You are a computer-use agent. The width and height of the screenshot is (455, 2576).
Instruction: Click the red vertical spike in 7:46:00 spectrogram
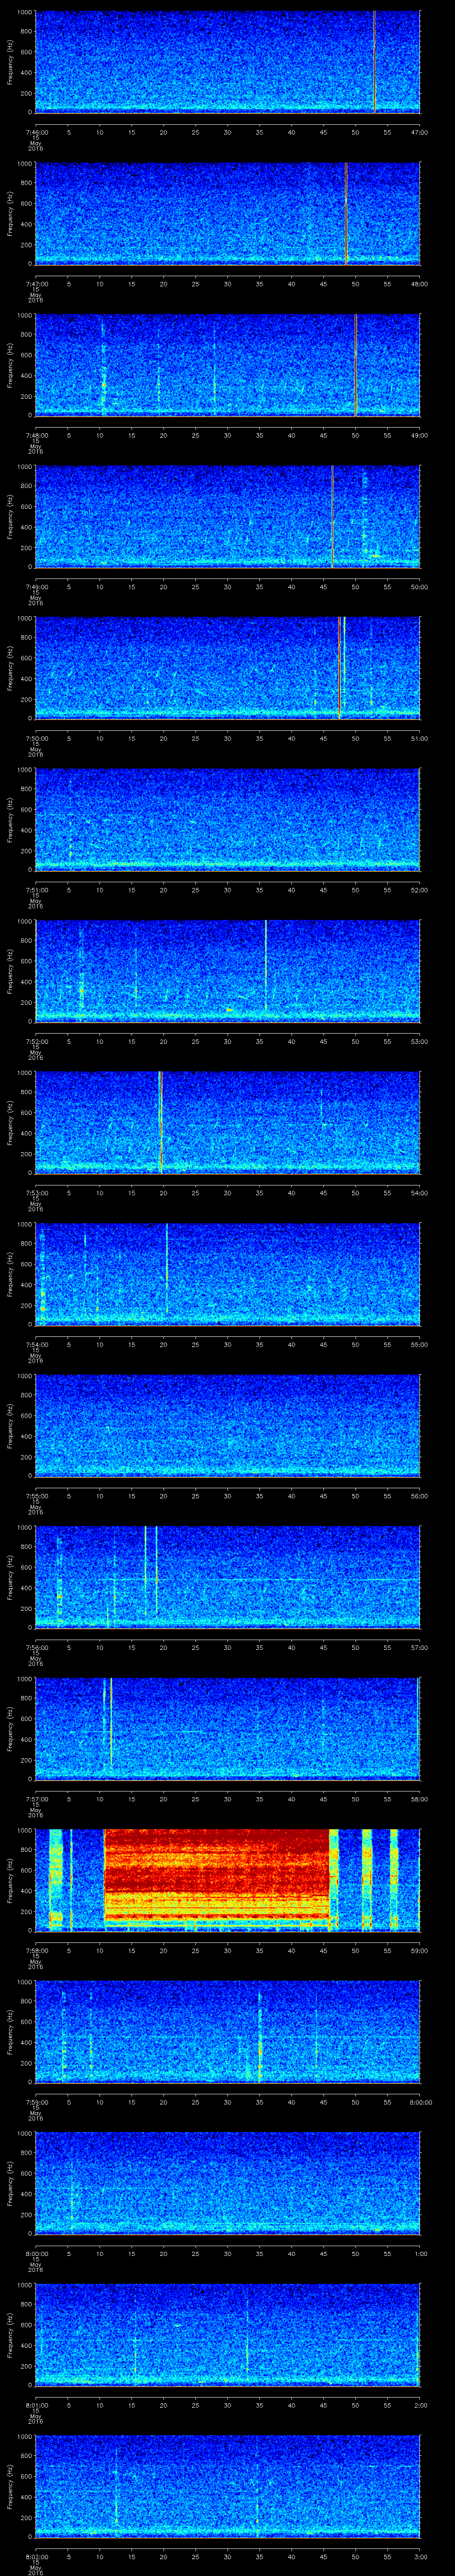tap(374, 62)
